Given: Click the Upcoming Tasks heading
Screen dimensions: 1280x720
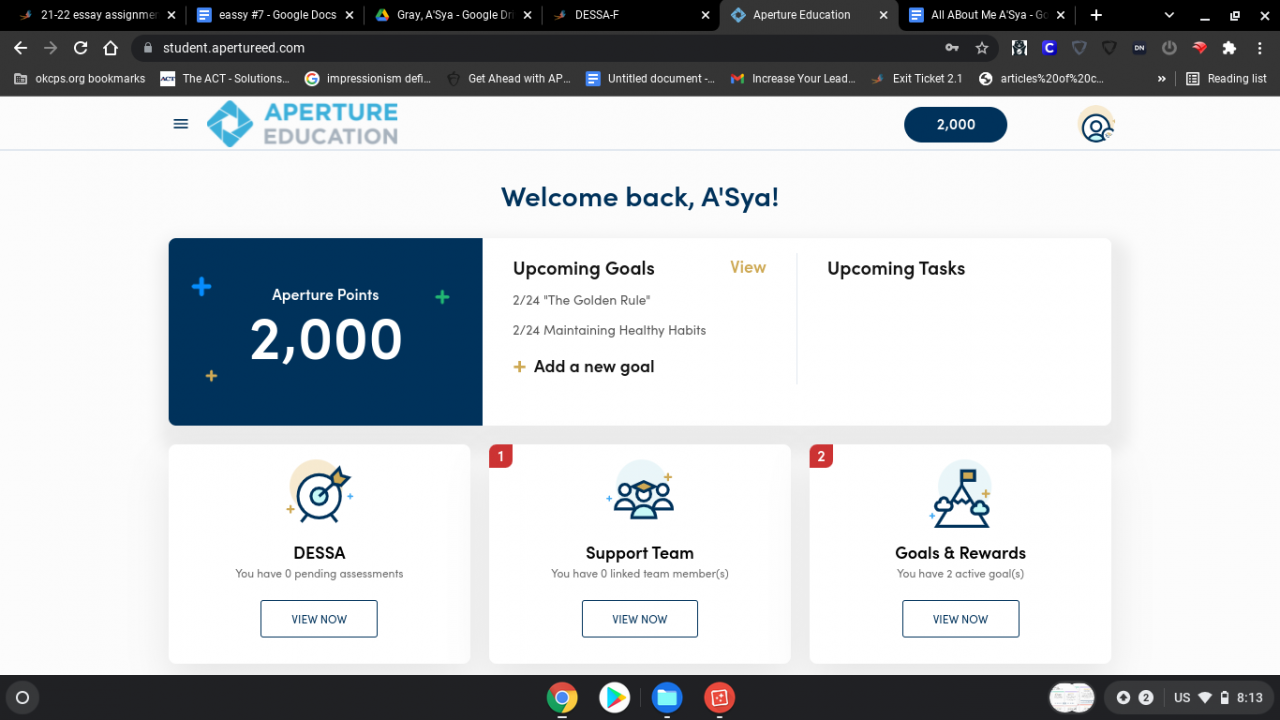Looking at the screenshot, I should click(x=896, y=269).
